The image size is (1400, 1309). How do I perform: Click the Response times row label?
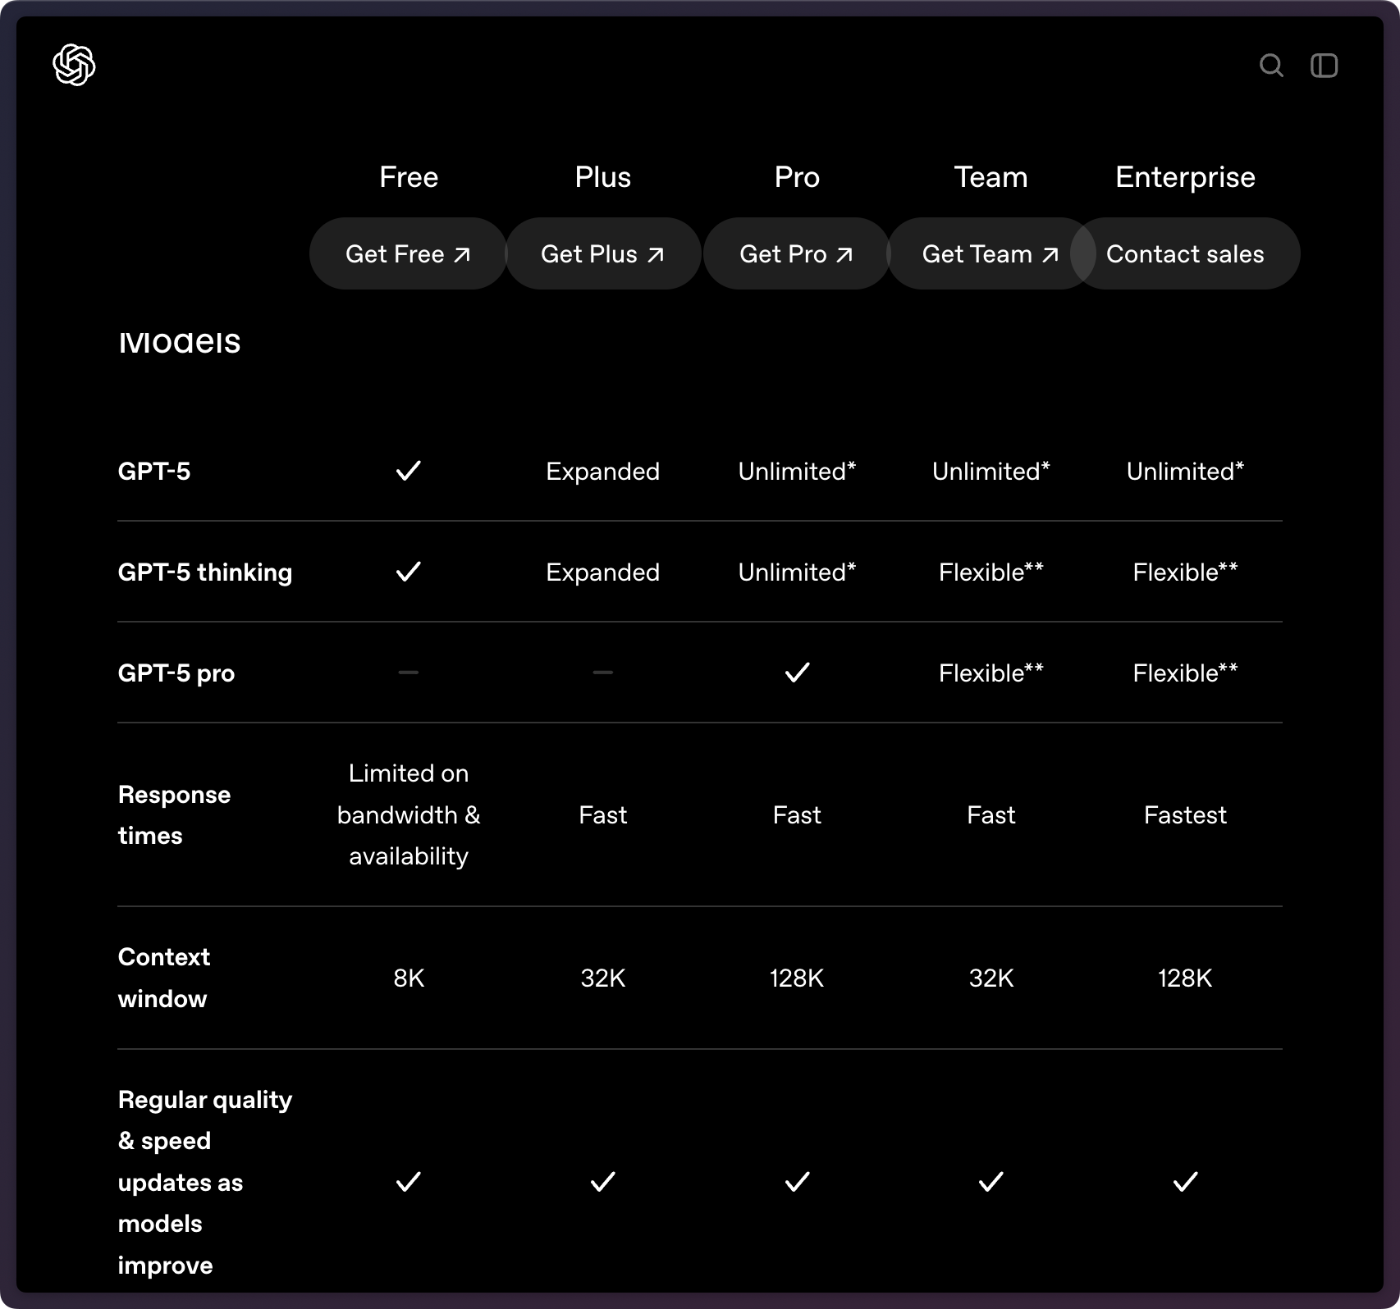click(174, 815)
